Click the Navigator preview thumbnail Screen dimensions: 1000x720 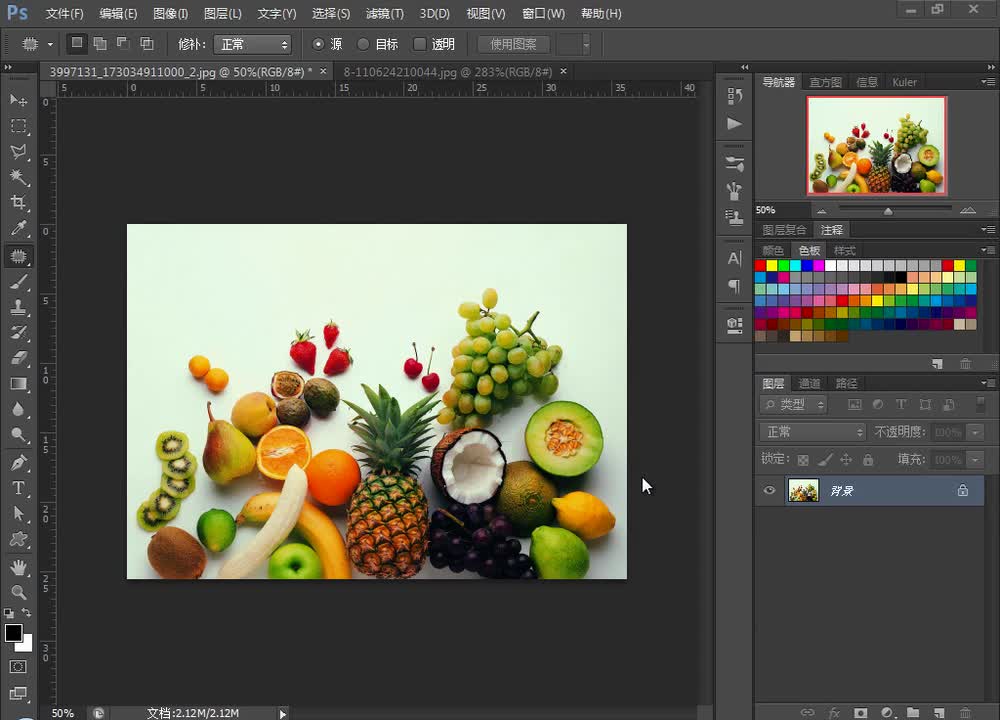pyautogui.click(x=876, y=145)
